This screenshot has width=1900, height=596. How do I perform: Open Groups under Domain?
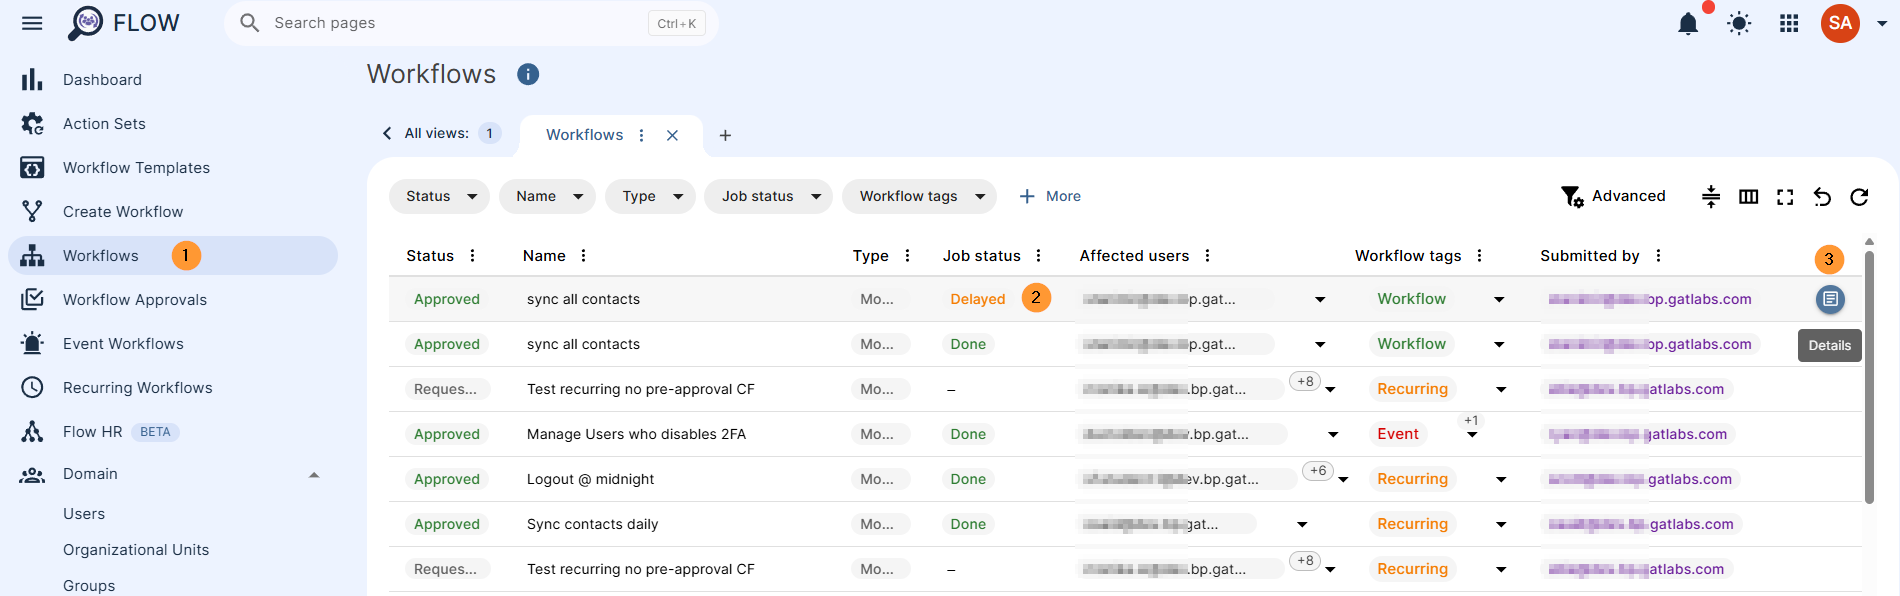pos(89,585)
